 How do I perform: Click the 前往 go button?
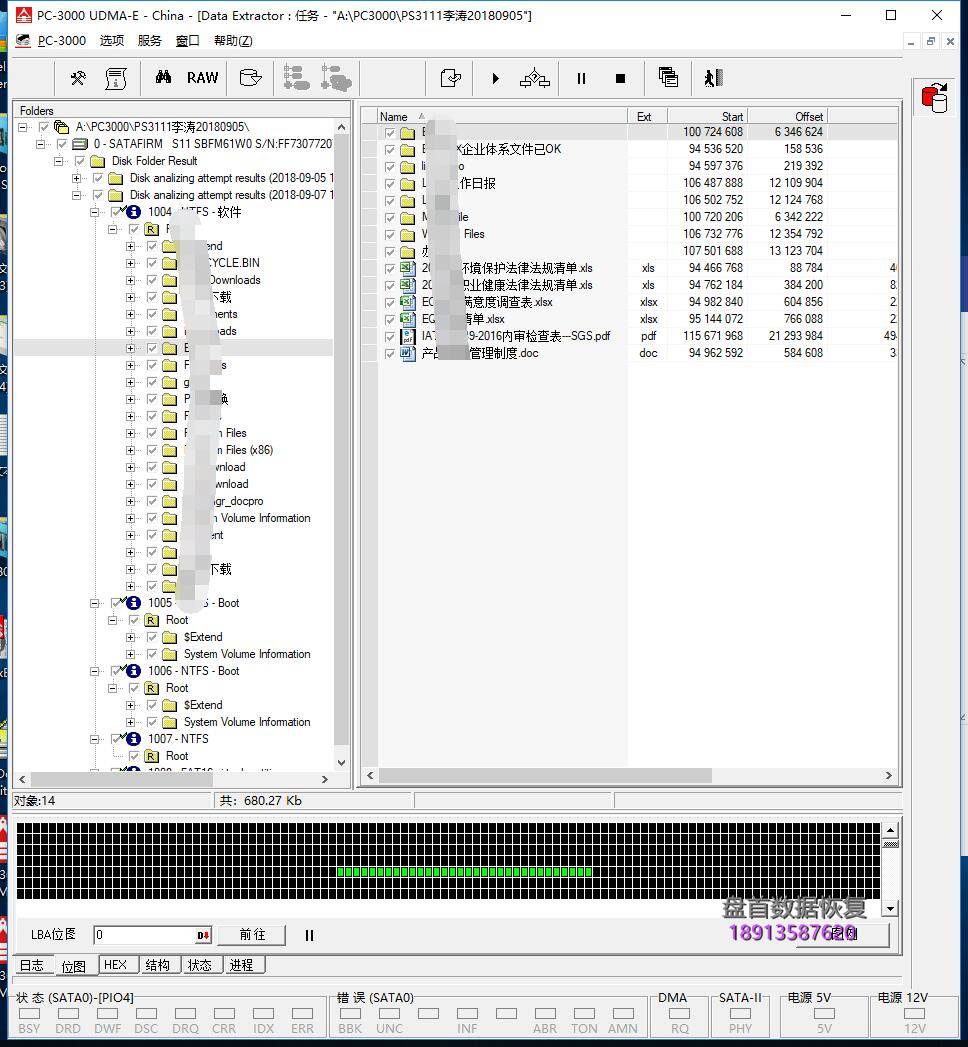click(x=252, y=935)
